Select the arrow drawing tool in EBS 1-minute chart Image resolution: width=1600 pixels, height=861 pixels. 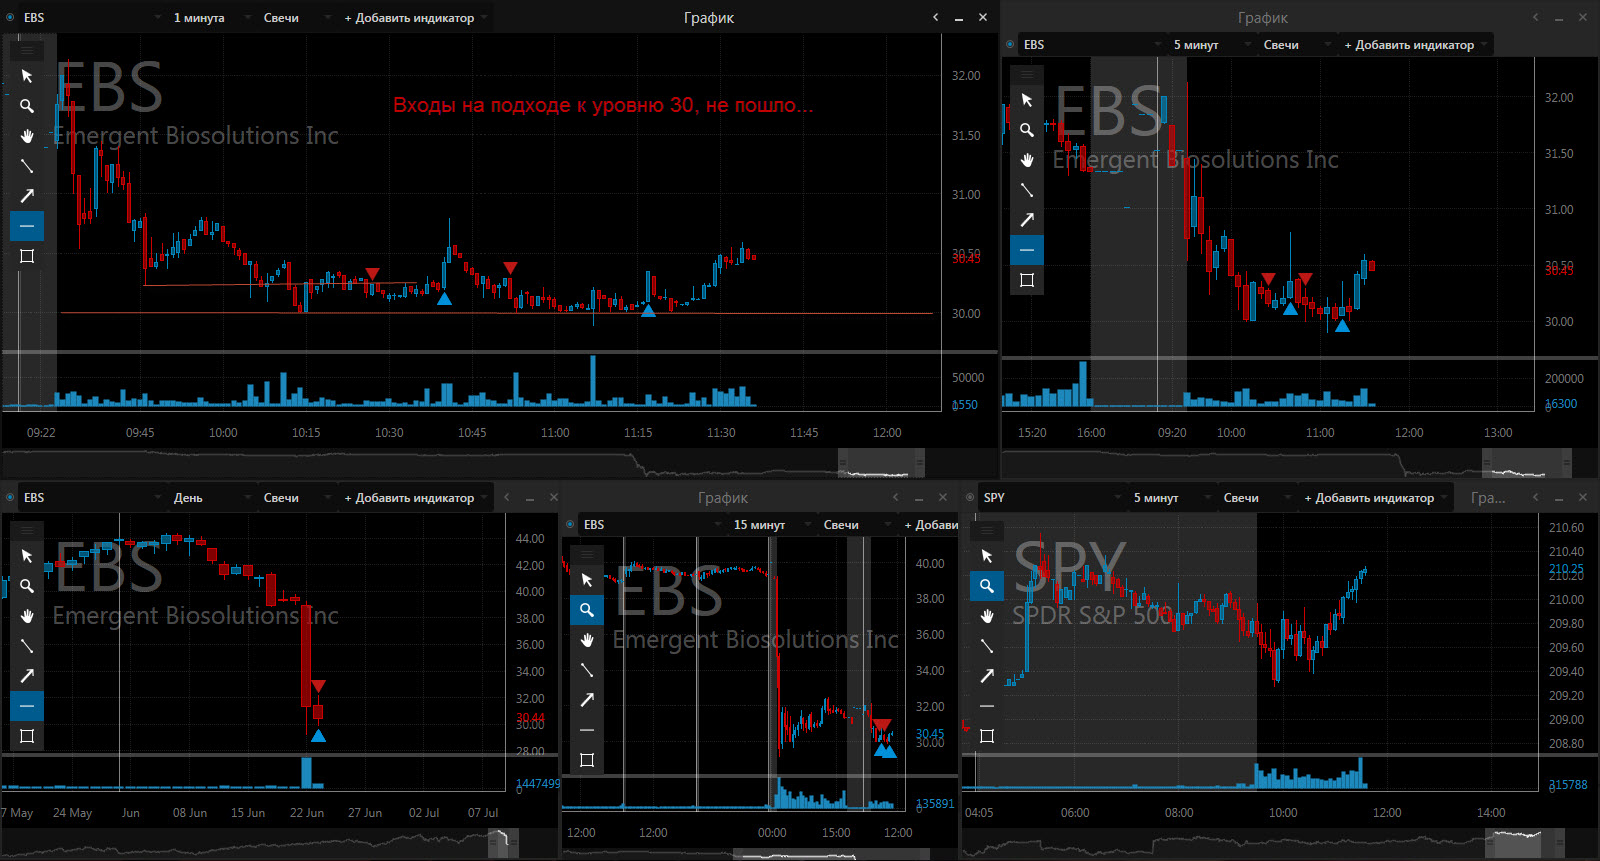coord(27,196)
